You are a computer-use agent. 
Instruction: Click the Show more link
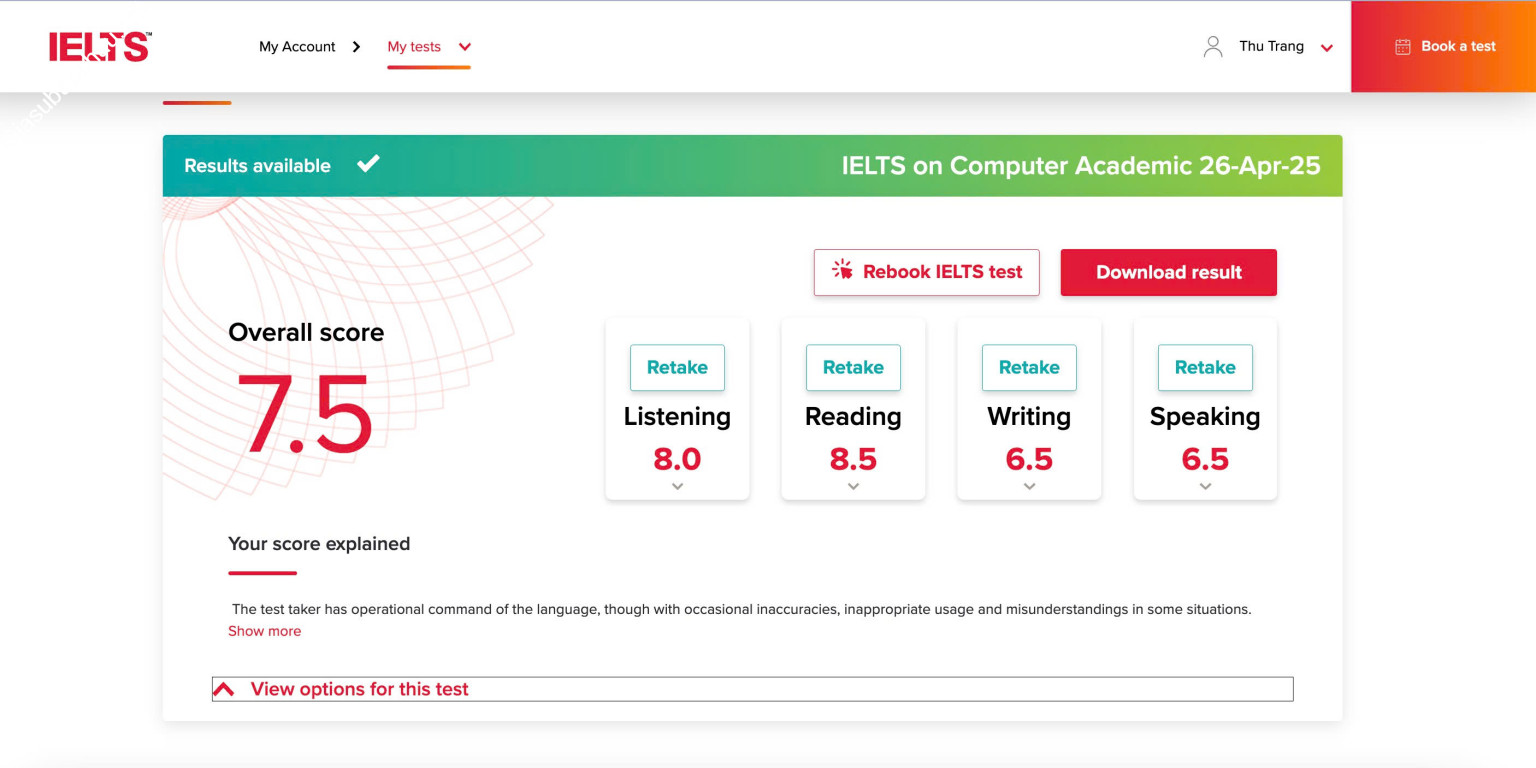(x=264, y=631)
